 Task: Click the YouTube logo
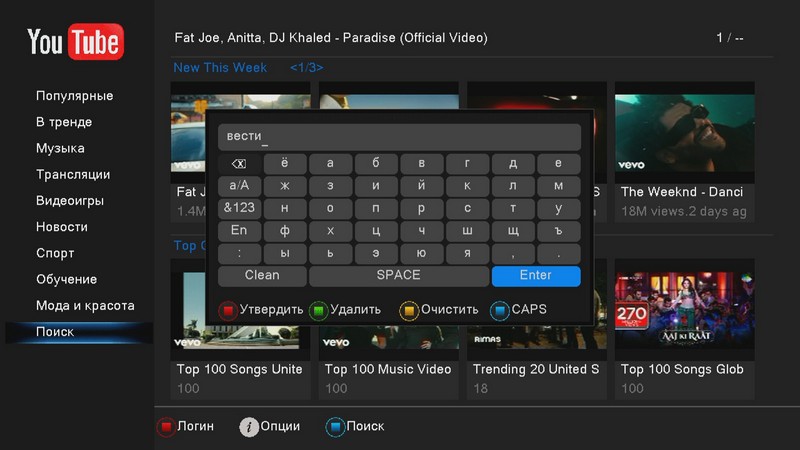76,41
